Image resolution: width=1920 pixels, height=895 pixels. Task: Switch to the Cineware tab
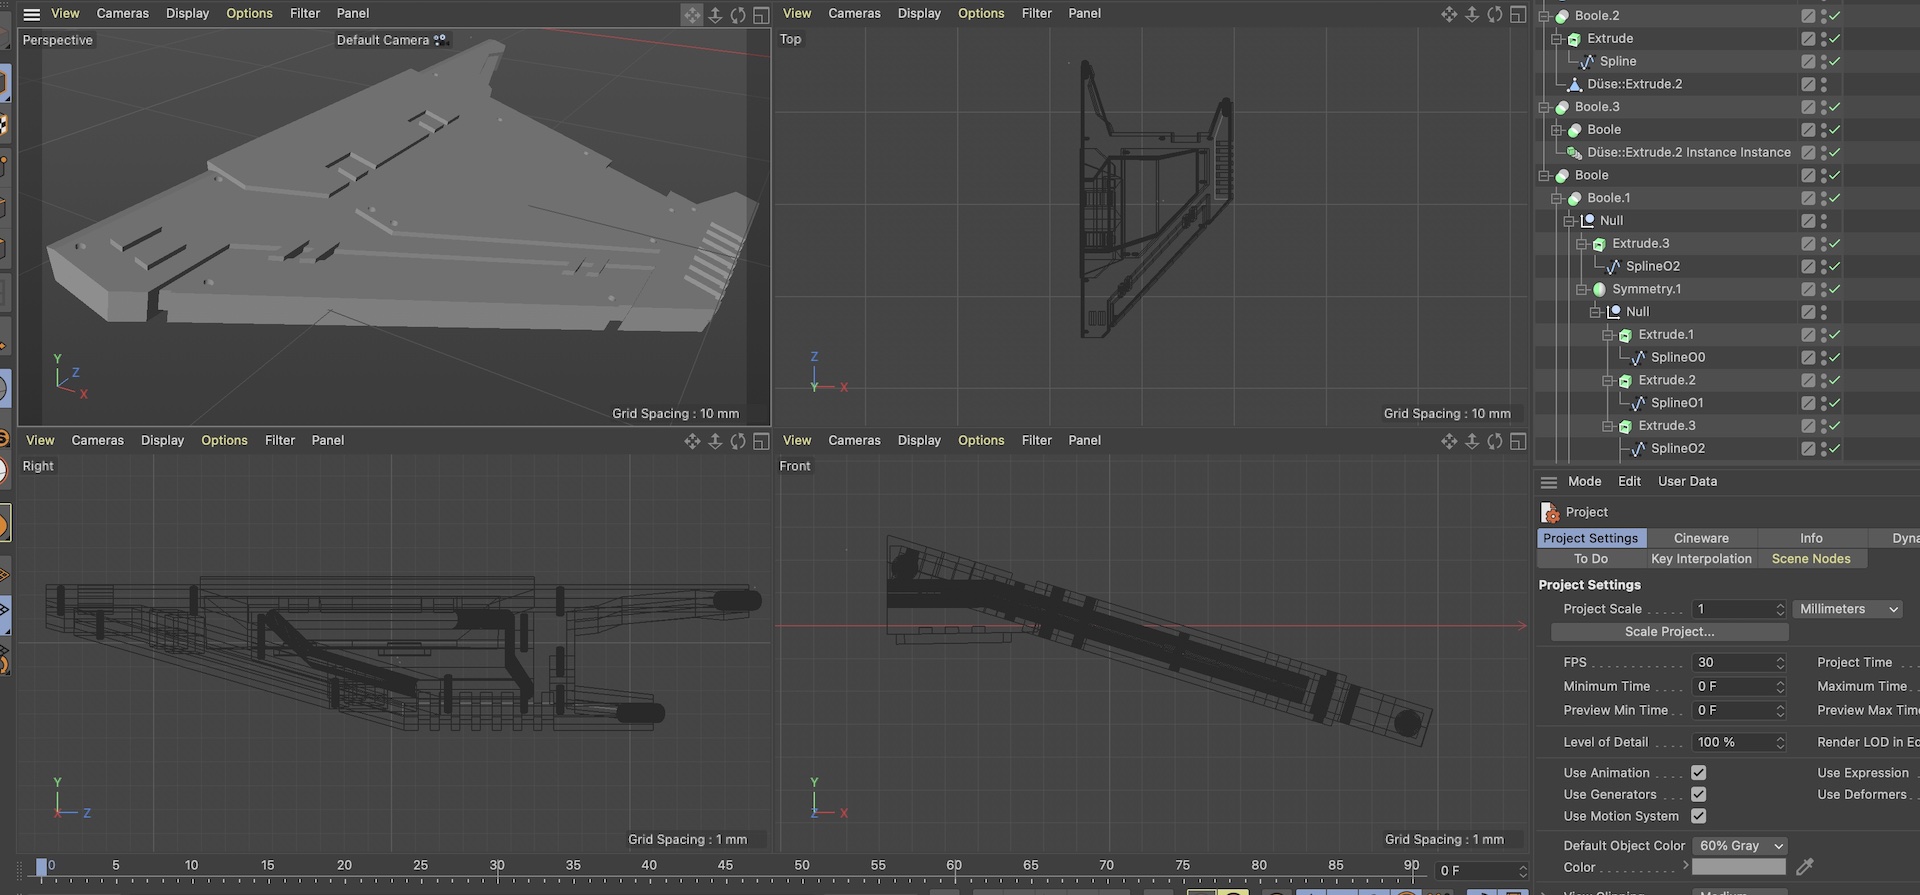click(x=1701, y=538)
